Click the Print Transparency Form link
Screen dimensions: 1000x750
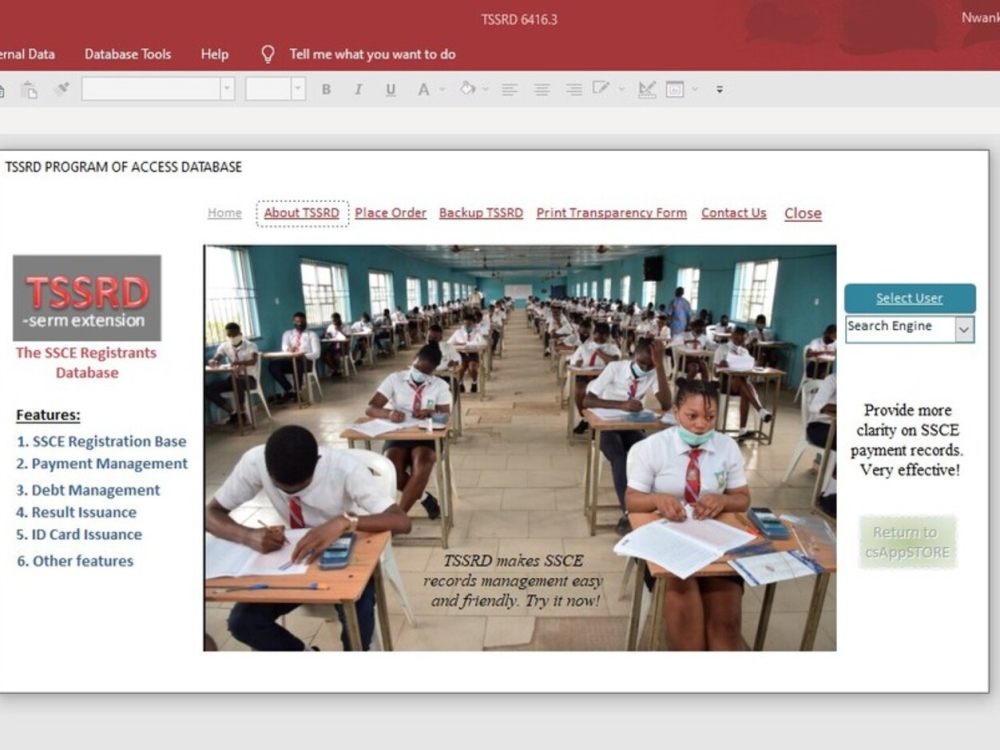coord(612,213)
